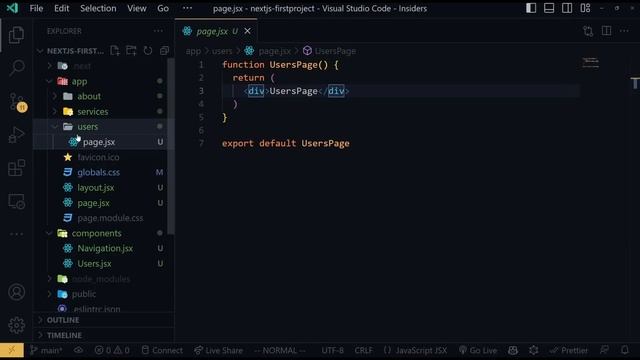
Task: Split the editor right
Action: coord(607,31)
